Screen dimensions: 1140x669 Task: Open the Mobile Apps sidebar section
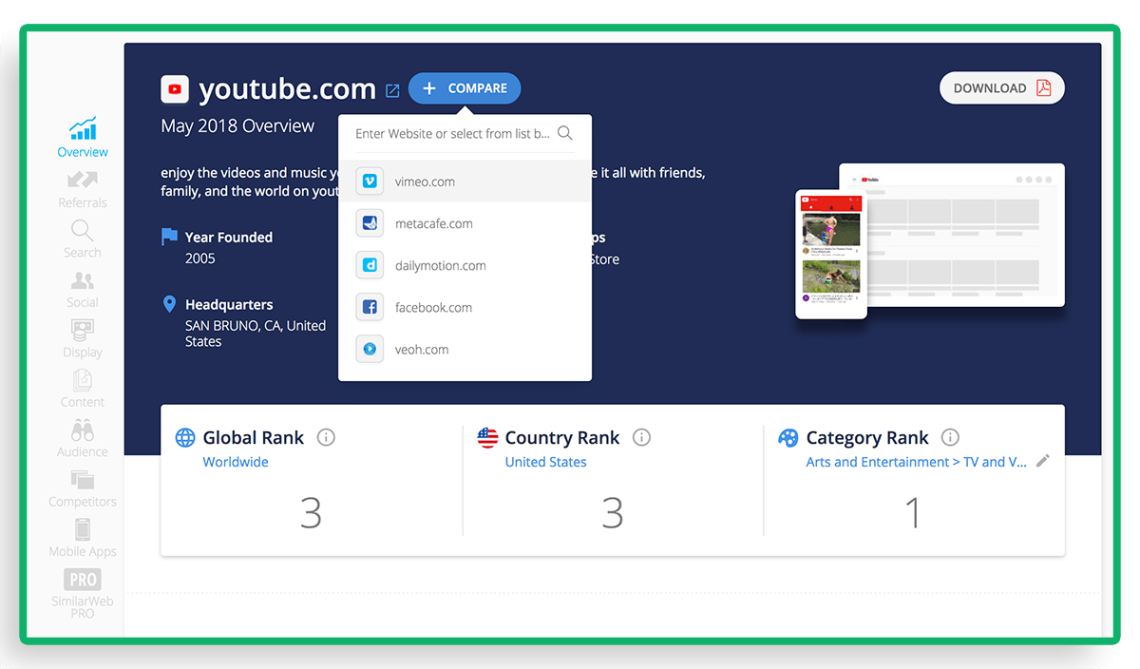[x=82, y=538]
